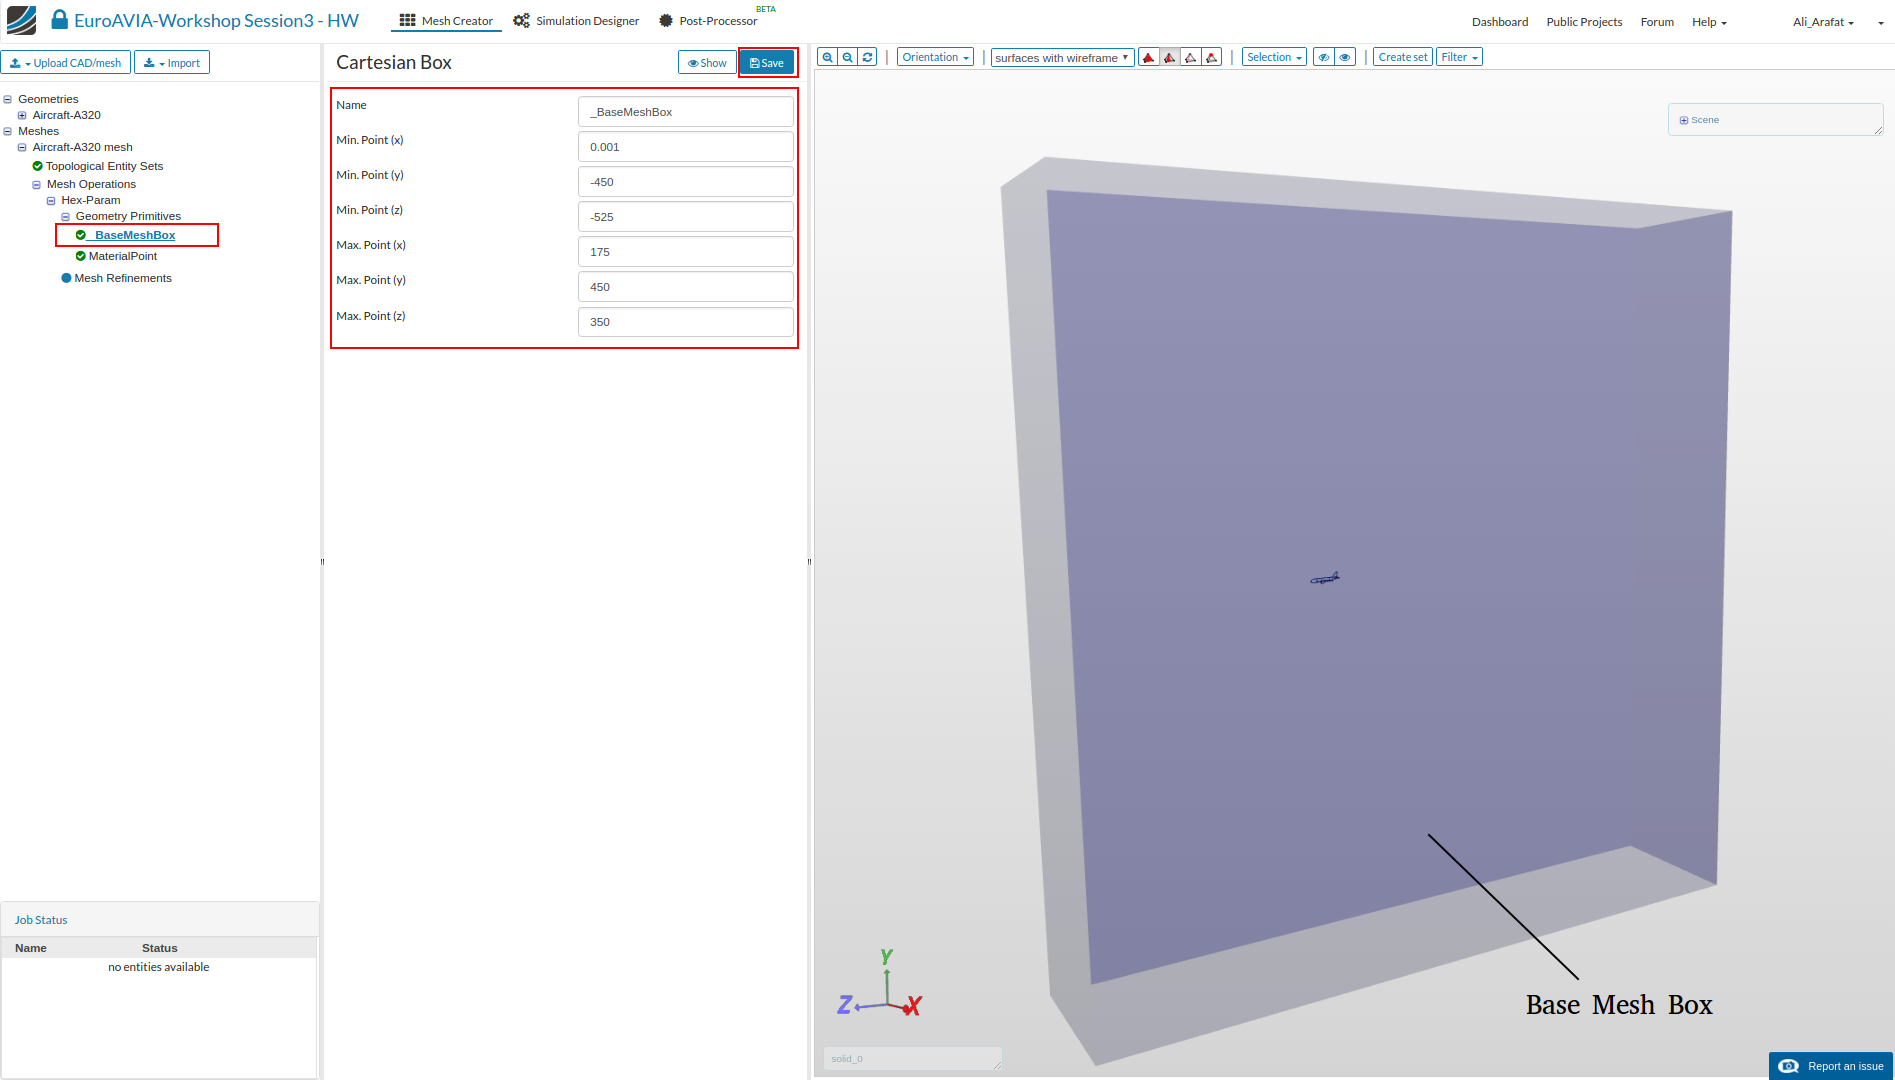Click the blue status dot beside Mesh Refinements
The image size is (1895, 1080).
click(x=67, y=278)
